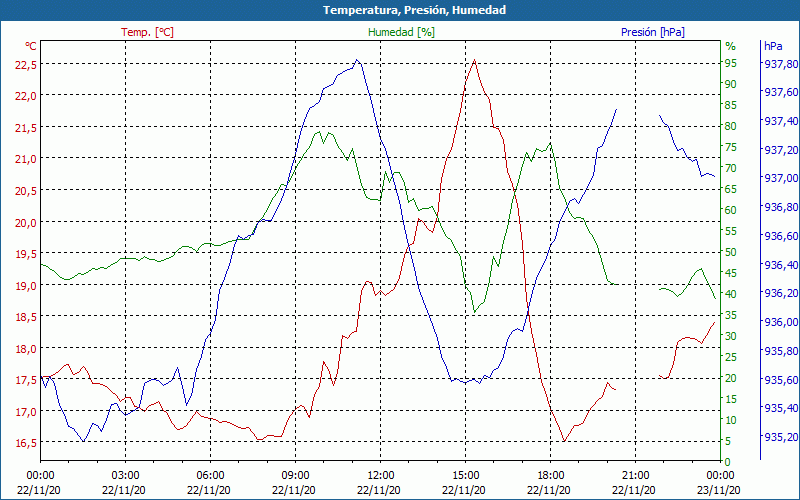
Task: Click the 12:00 time axis label
Action: pos(380,474)
